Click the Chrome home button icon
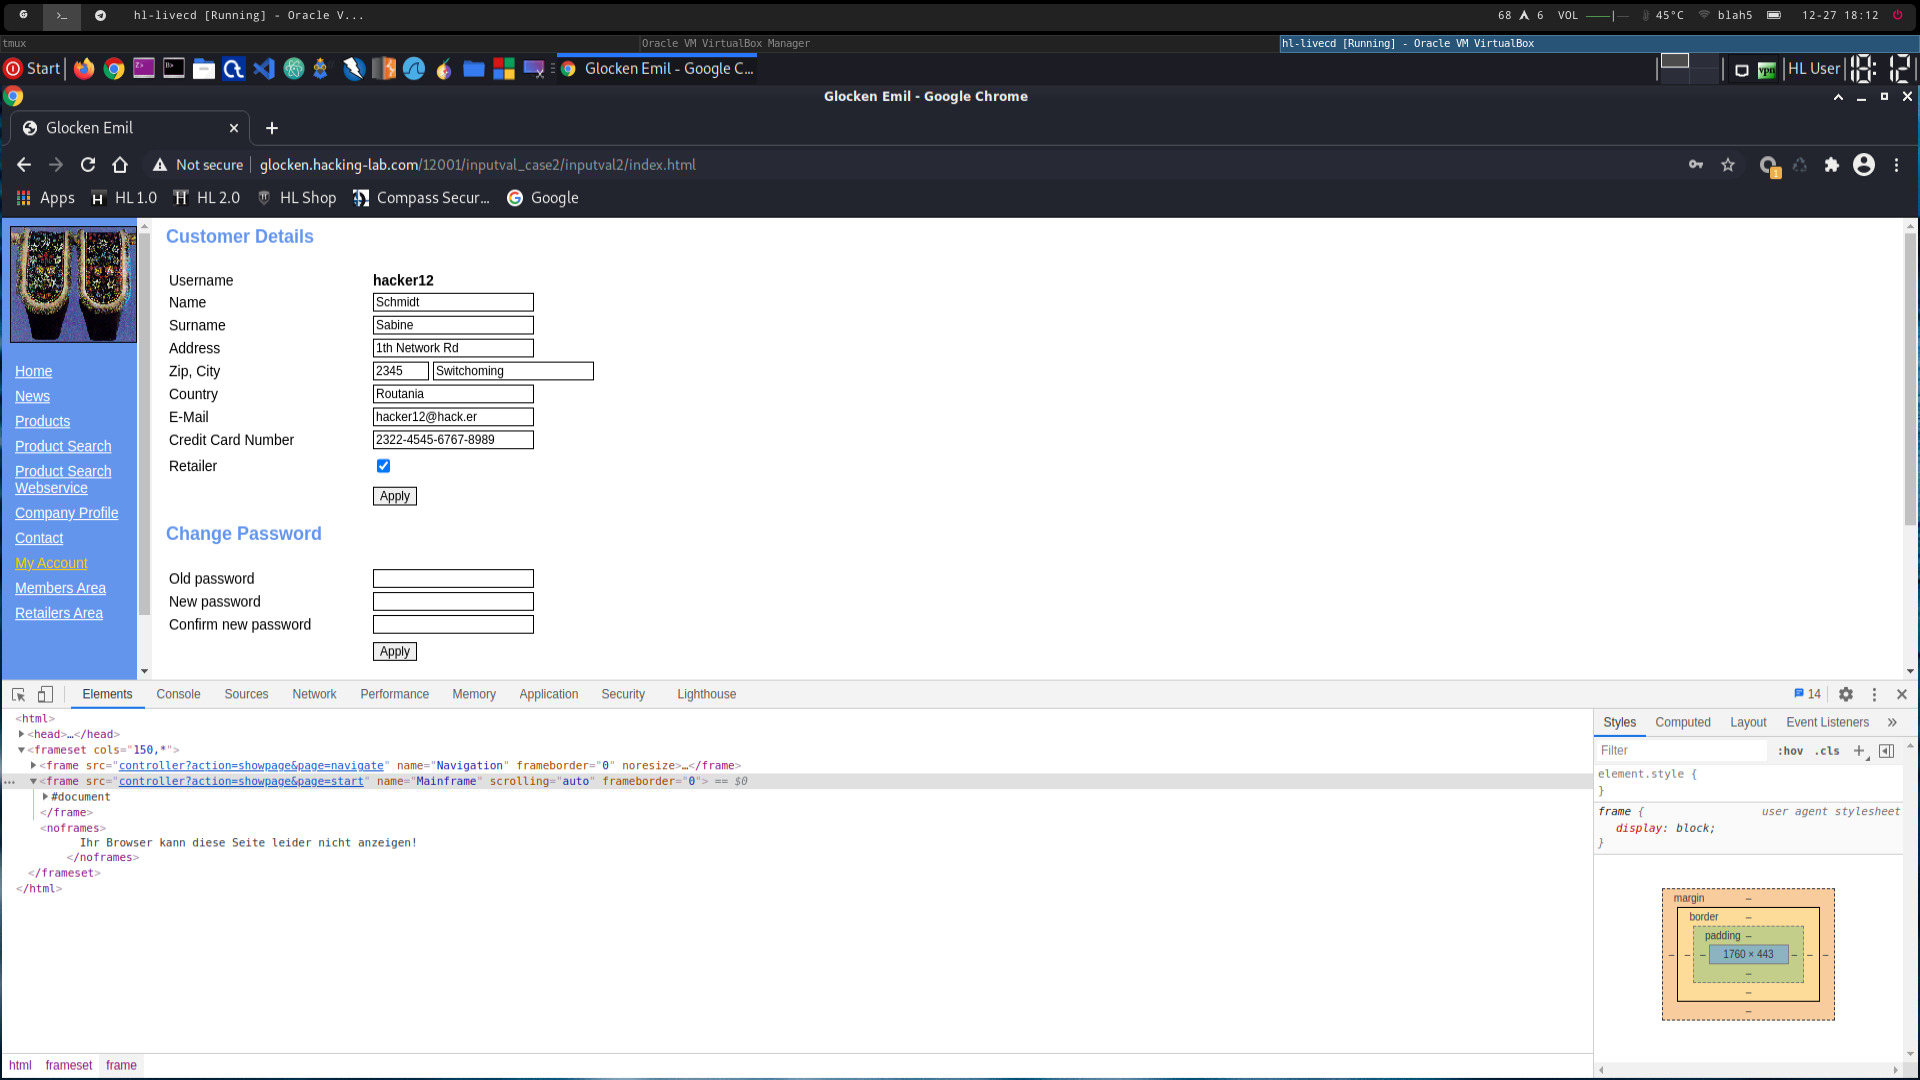Viewport: 1920px width, 1080px height. click(x=120, y=165)
